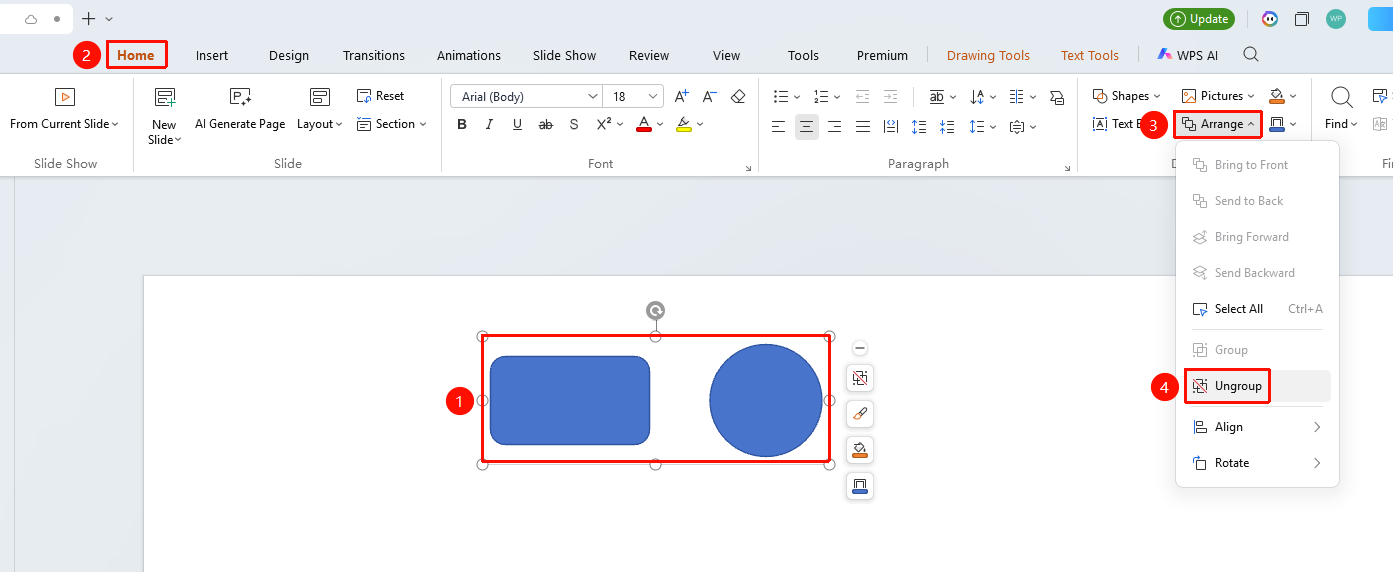The height and width of the screenshot is (572, 1393).
Task: Justify text alignment
Action: 863,126
